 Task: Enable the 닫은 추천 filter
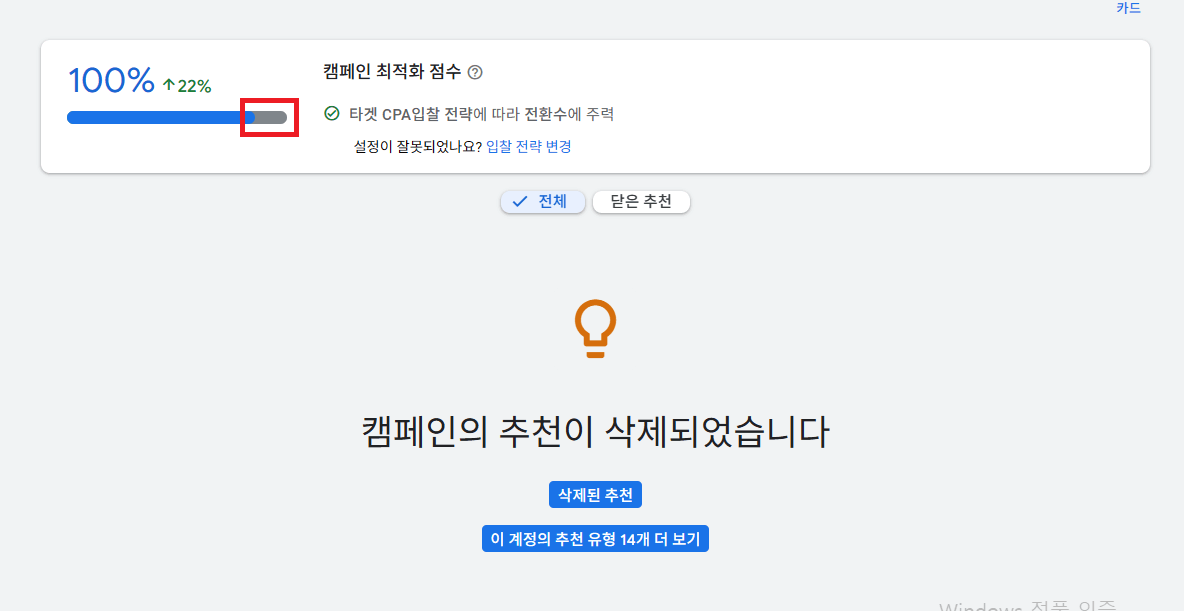pos(641,201)
